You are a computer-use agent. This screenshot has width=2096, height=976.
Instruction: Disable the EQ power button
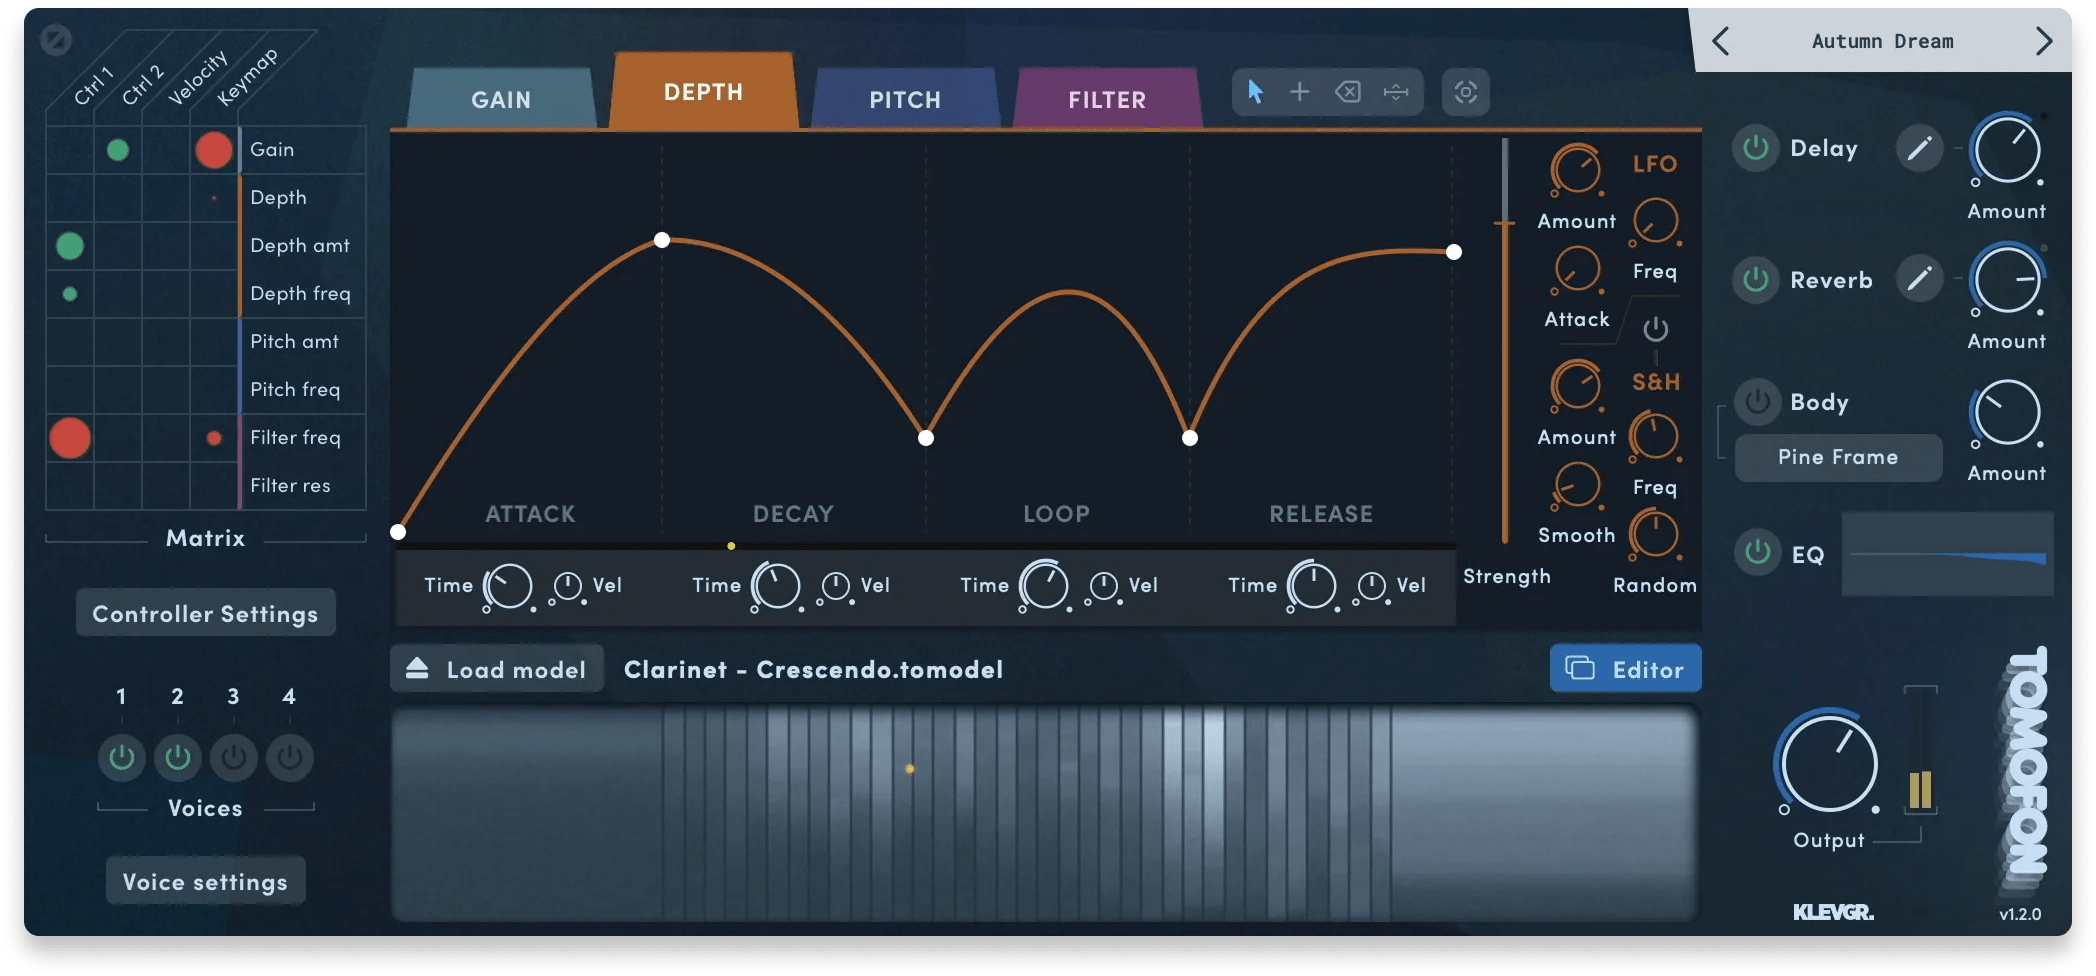[1757, 552]
